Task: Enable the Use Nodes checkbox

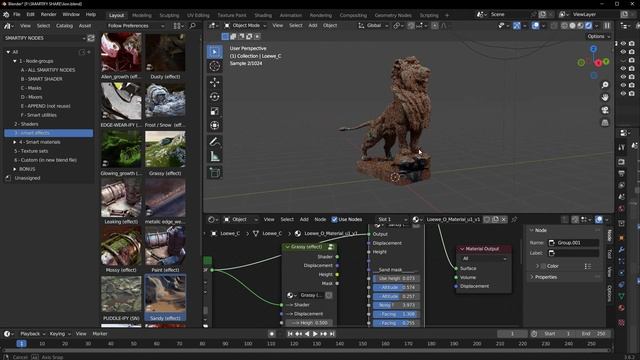Action: 334,220
